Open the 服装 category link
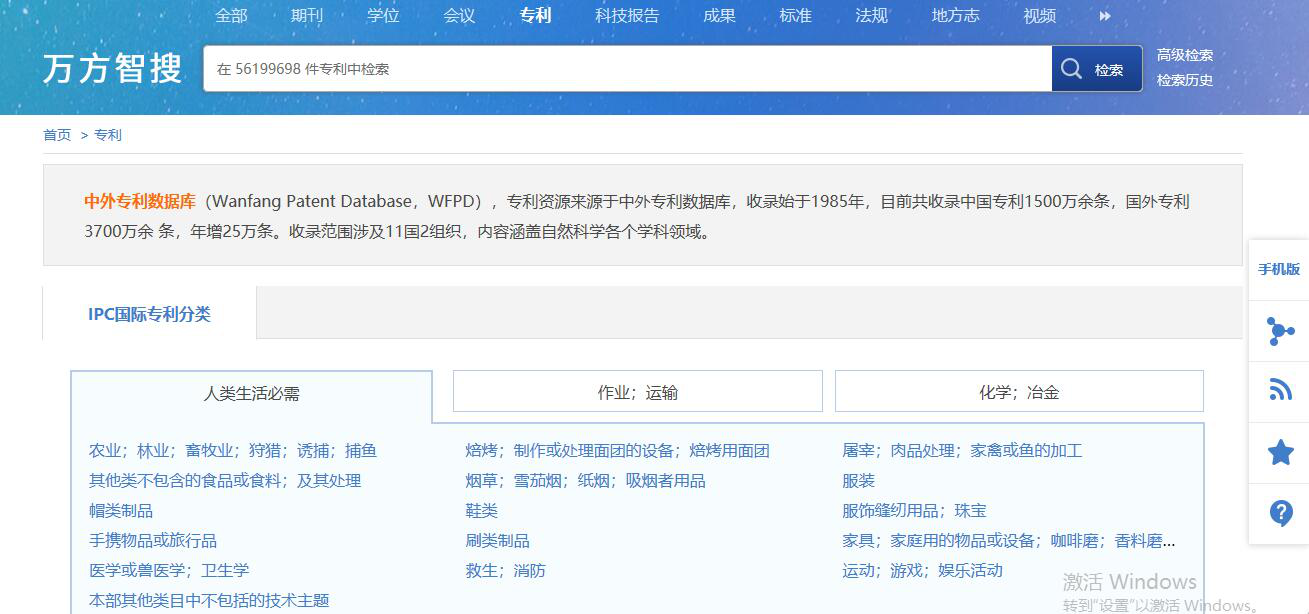 click(858, 481)
